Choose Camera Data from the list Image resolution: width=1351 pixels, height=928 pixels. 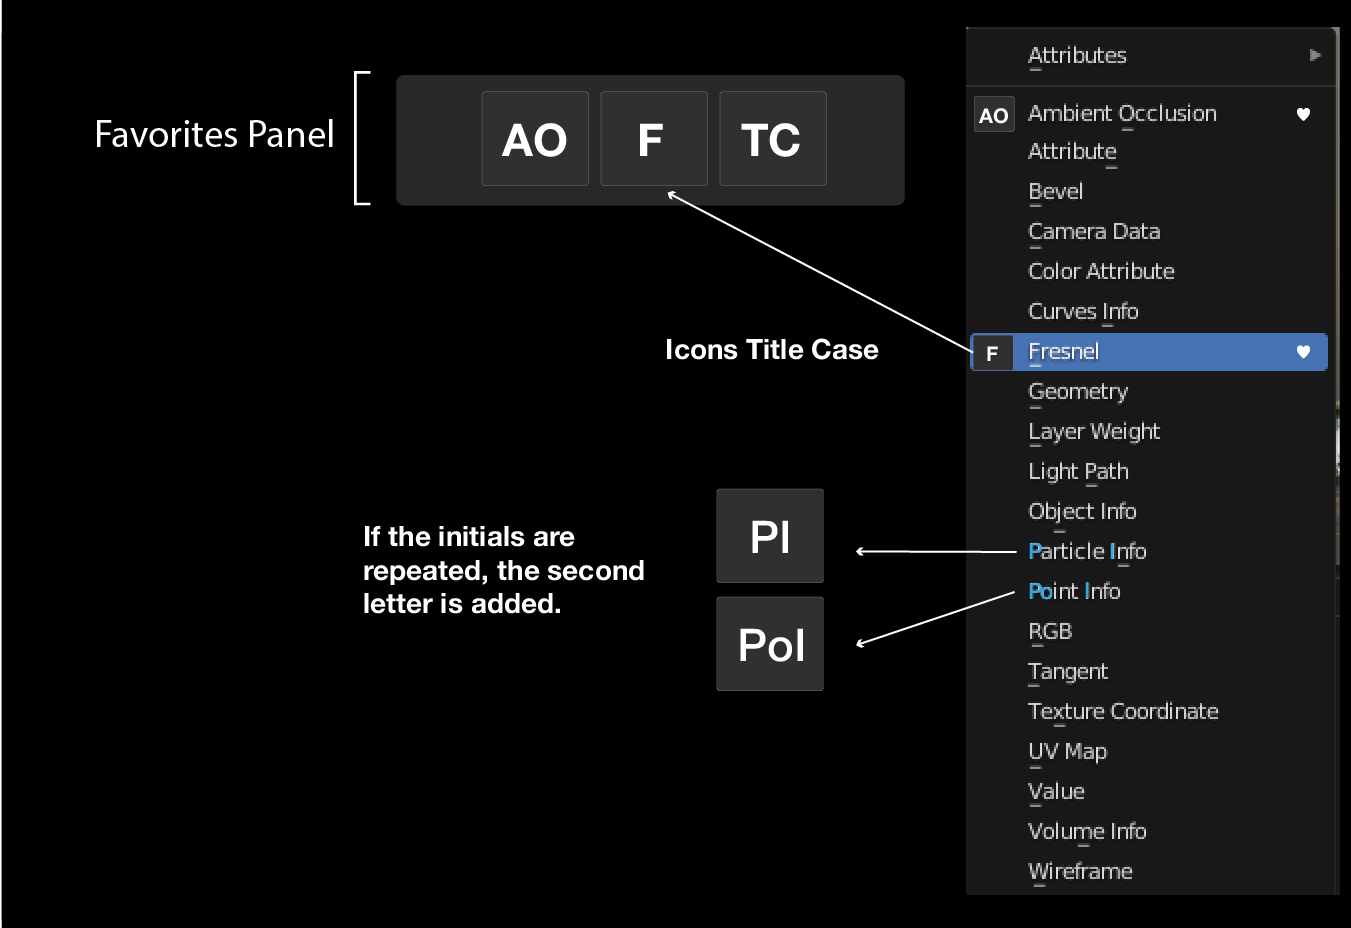click(x=1150, y=231)
